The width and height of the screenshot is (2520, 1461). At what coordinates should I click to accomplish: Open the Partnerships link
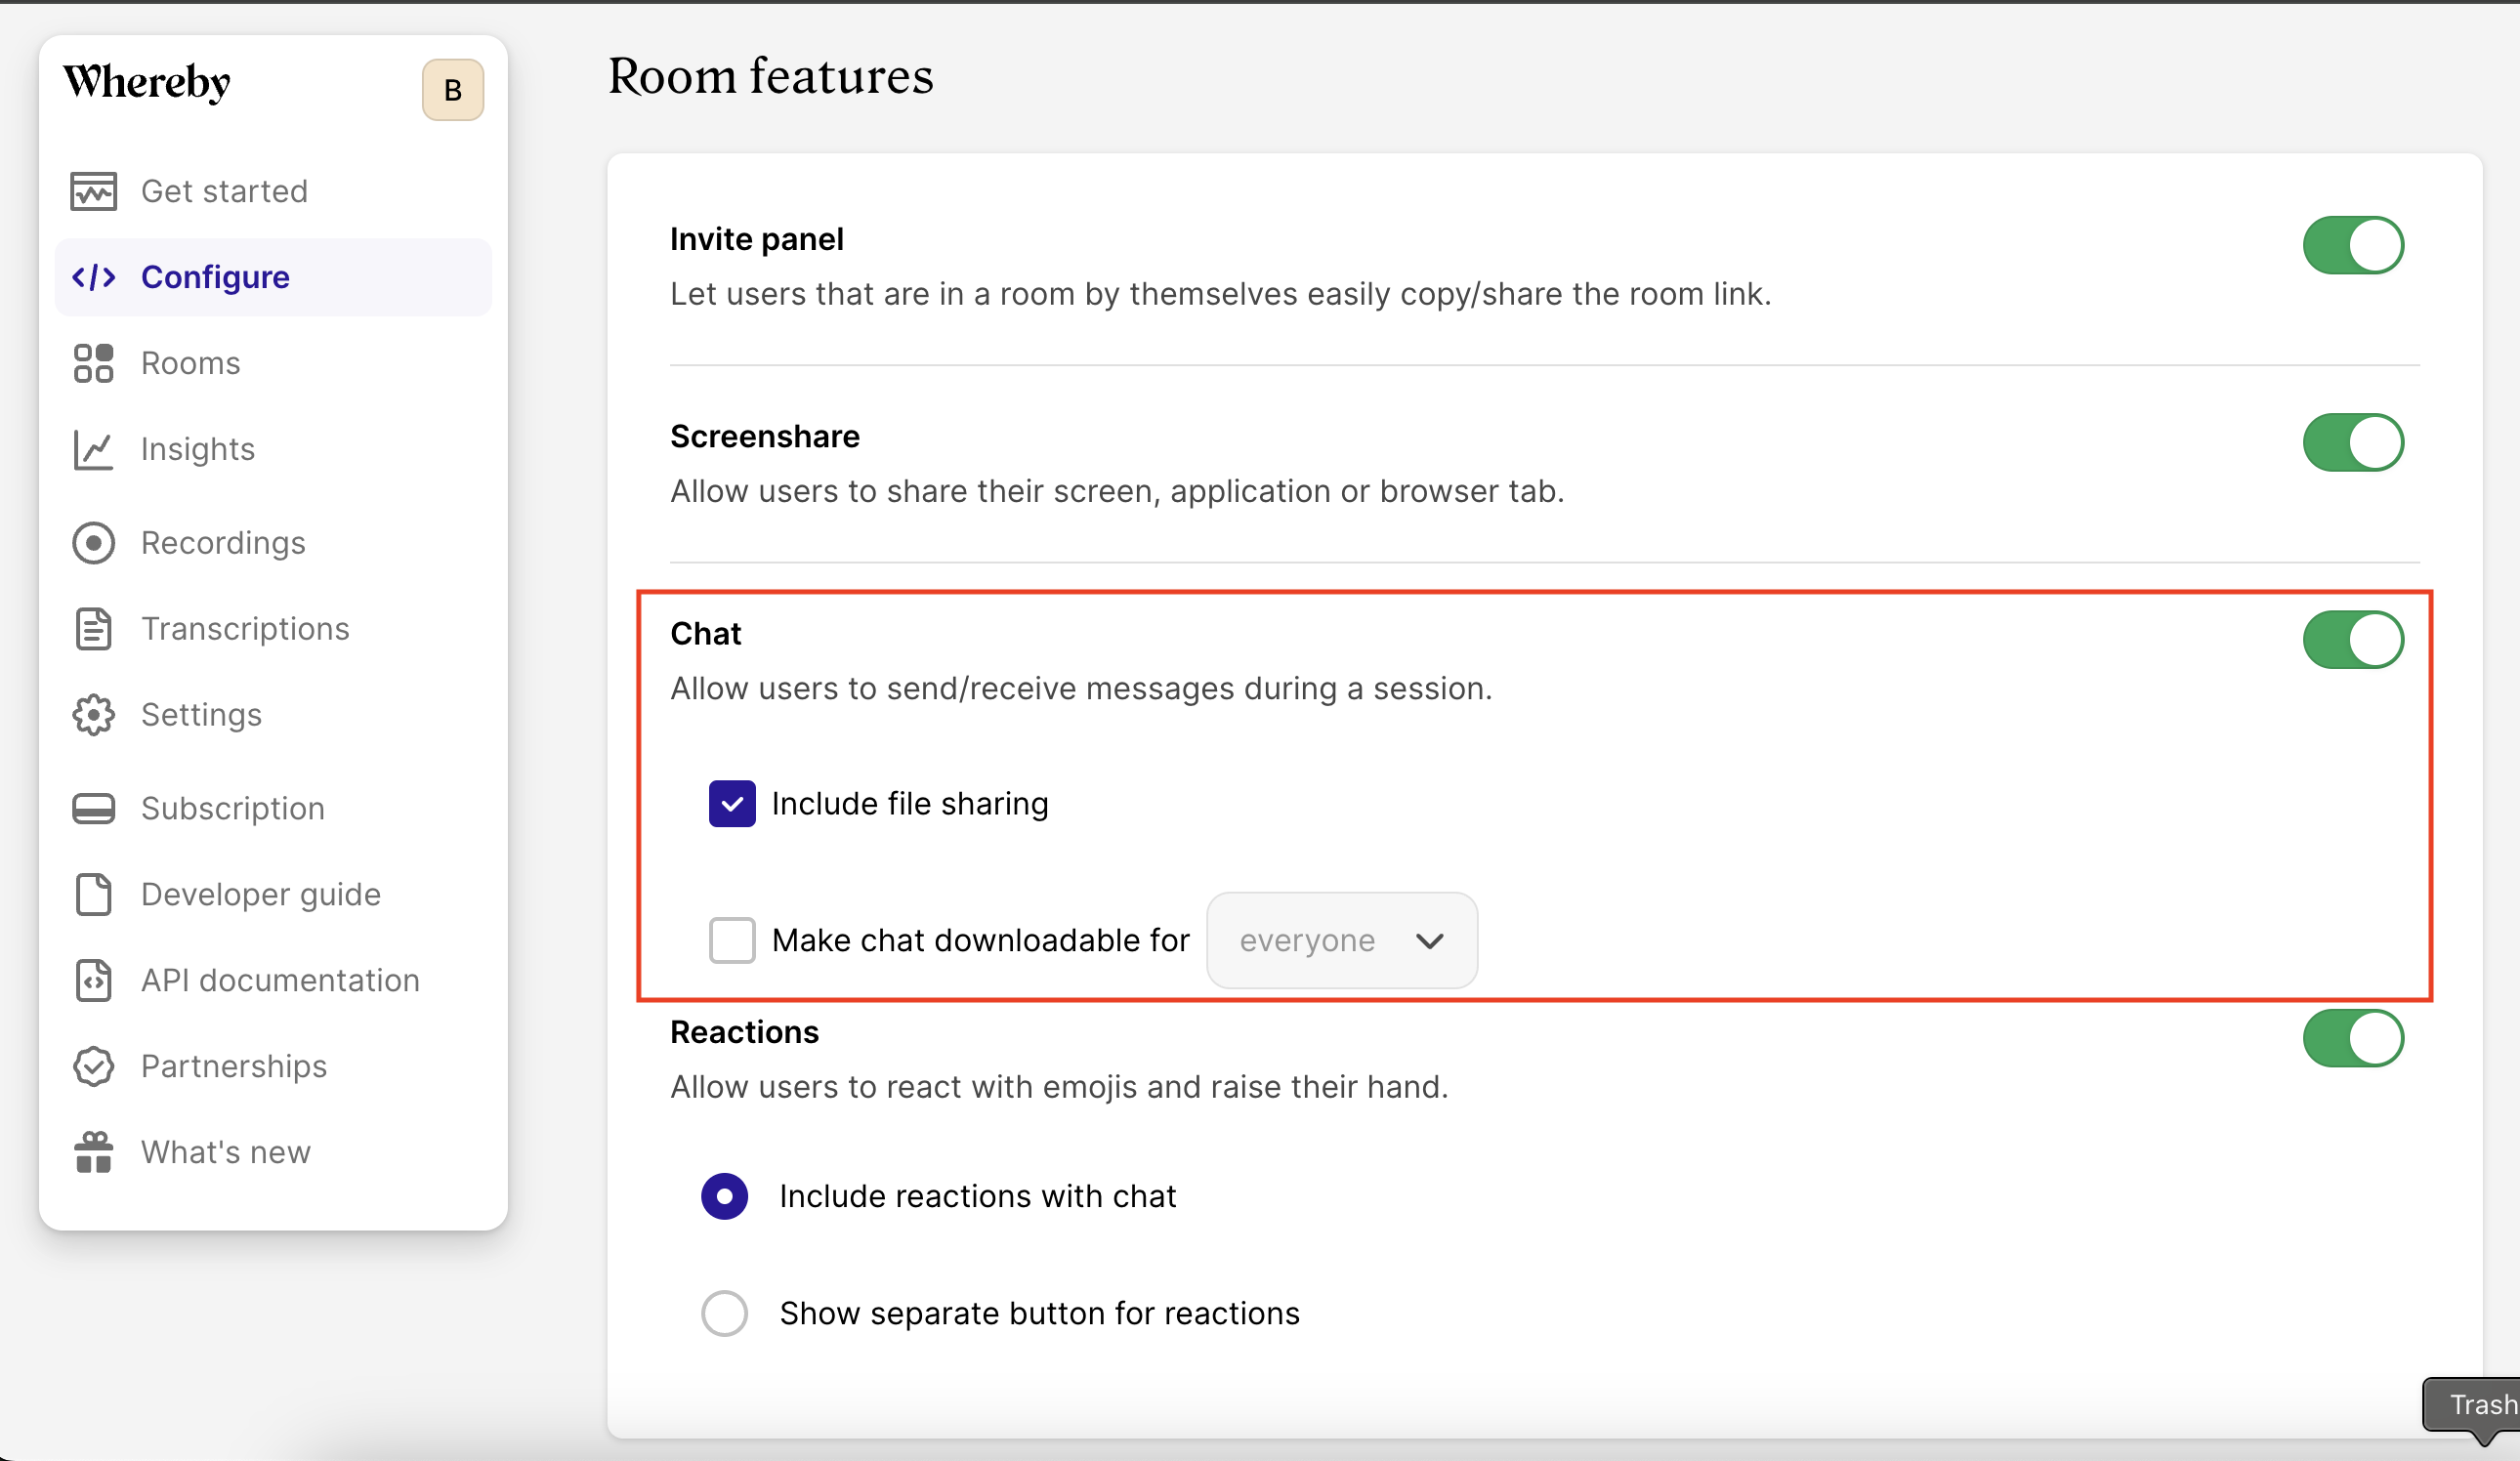pyautogui.click(x=233, y=1066)
